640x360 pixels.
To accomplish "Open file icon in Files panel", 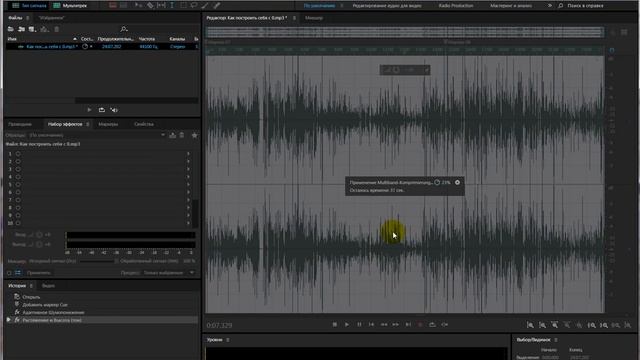I will (x=11, y=29).
